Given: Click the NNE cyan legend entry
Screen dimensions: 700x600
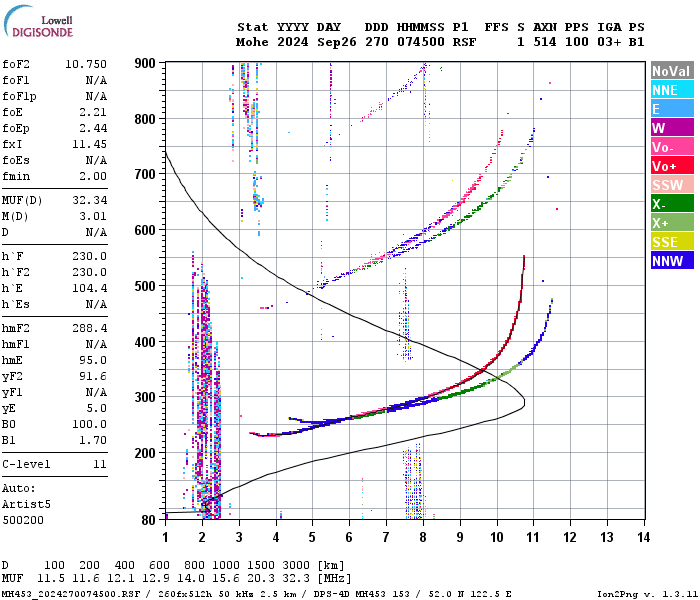Looking at the screenshot, I should pos(670,90).
